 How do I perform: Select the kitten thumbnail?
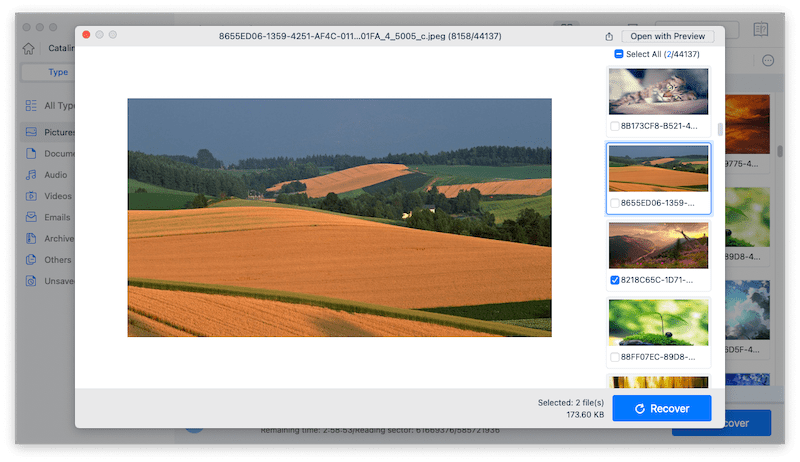(658, 91)
